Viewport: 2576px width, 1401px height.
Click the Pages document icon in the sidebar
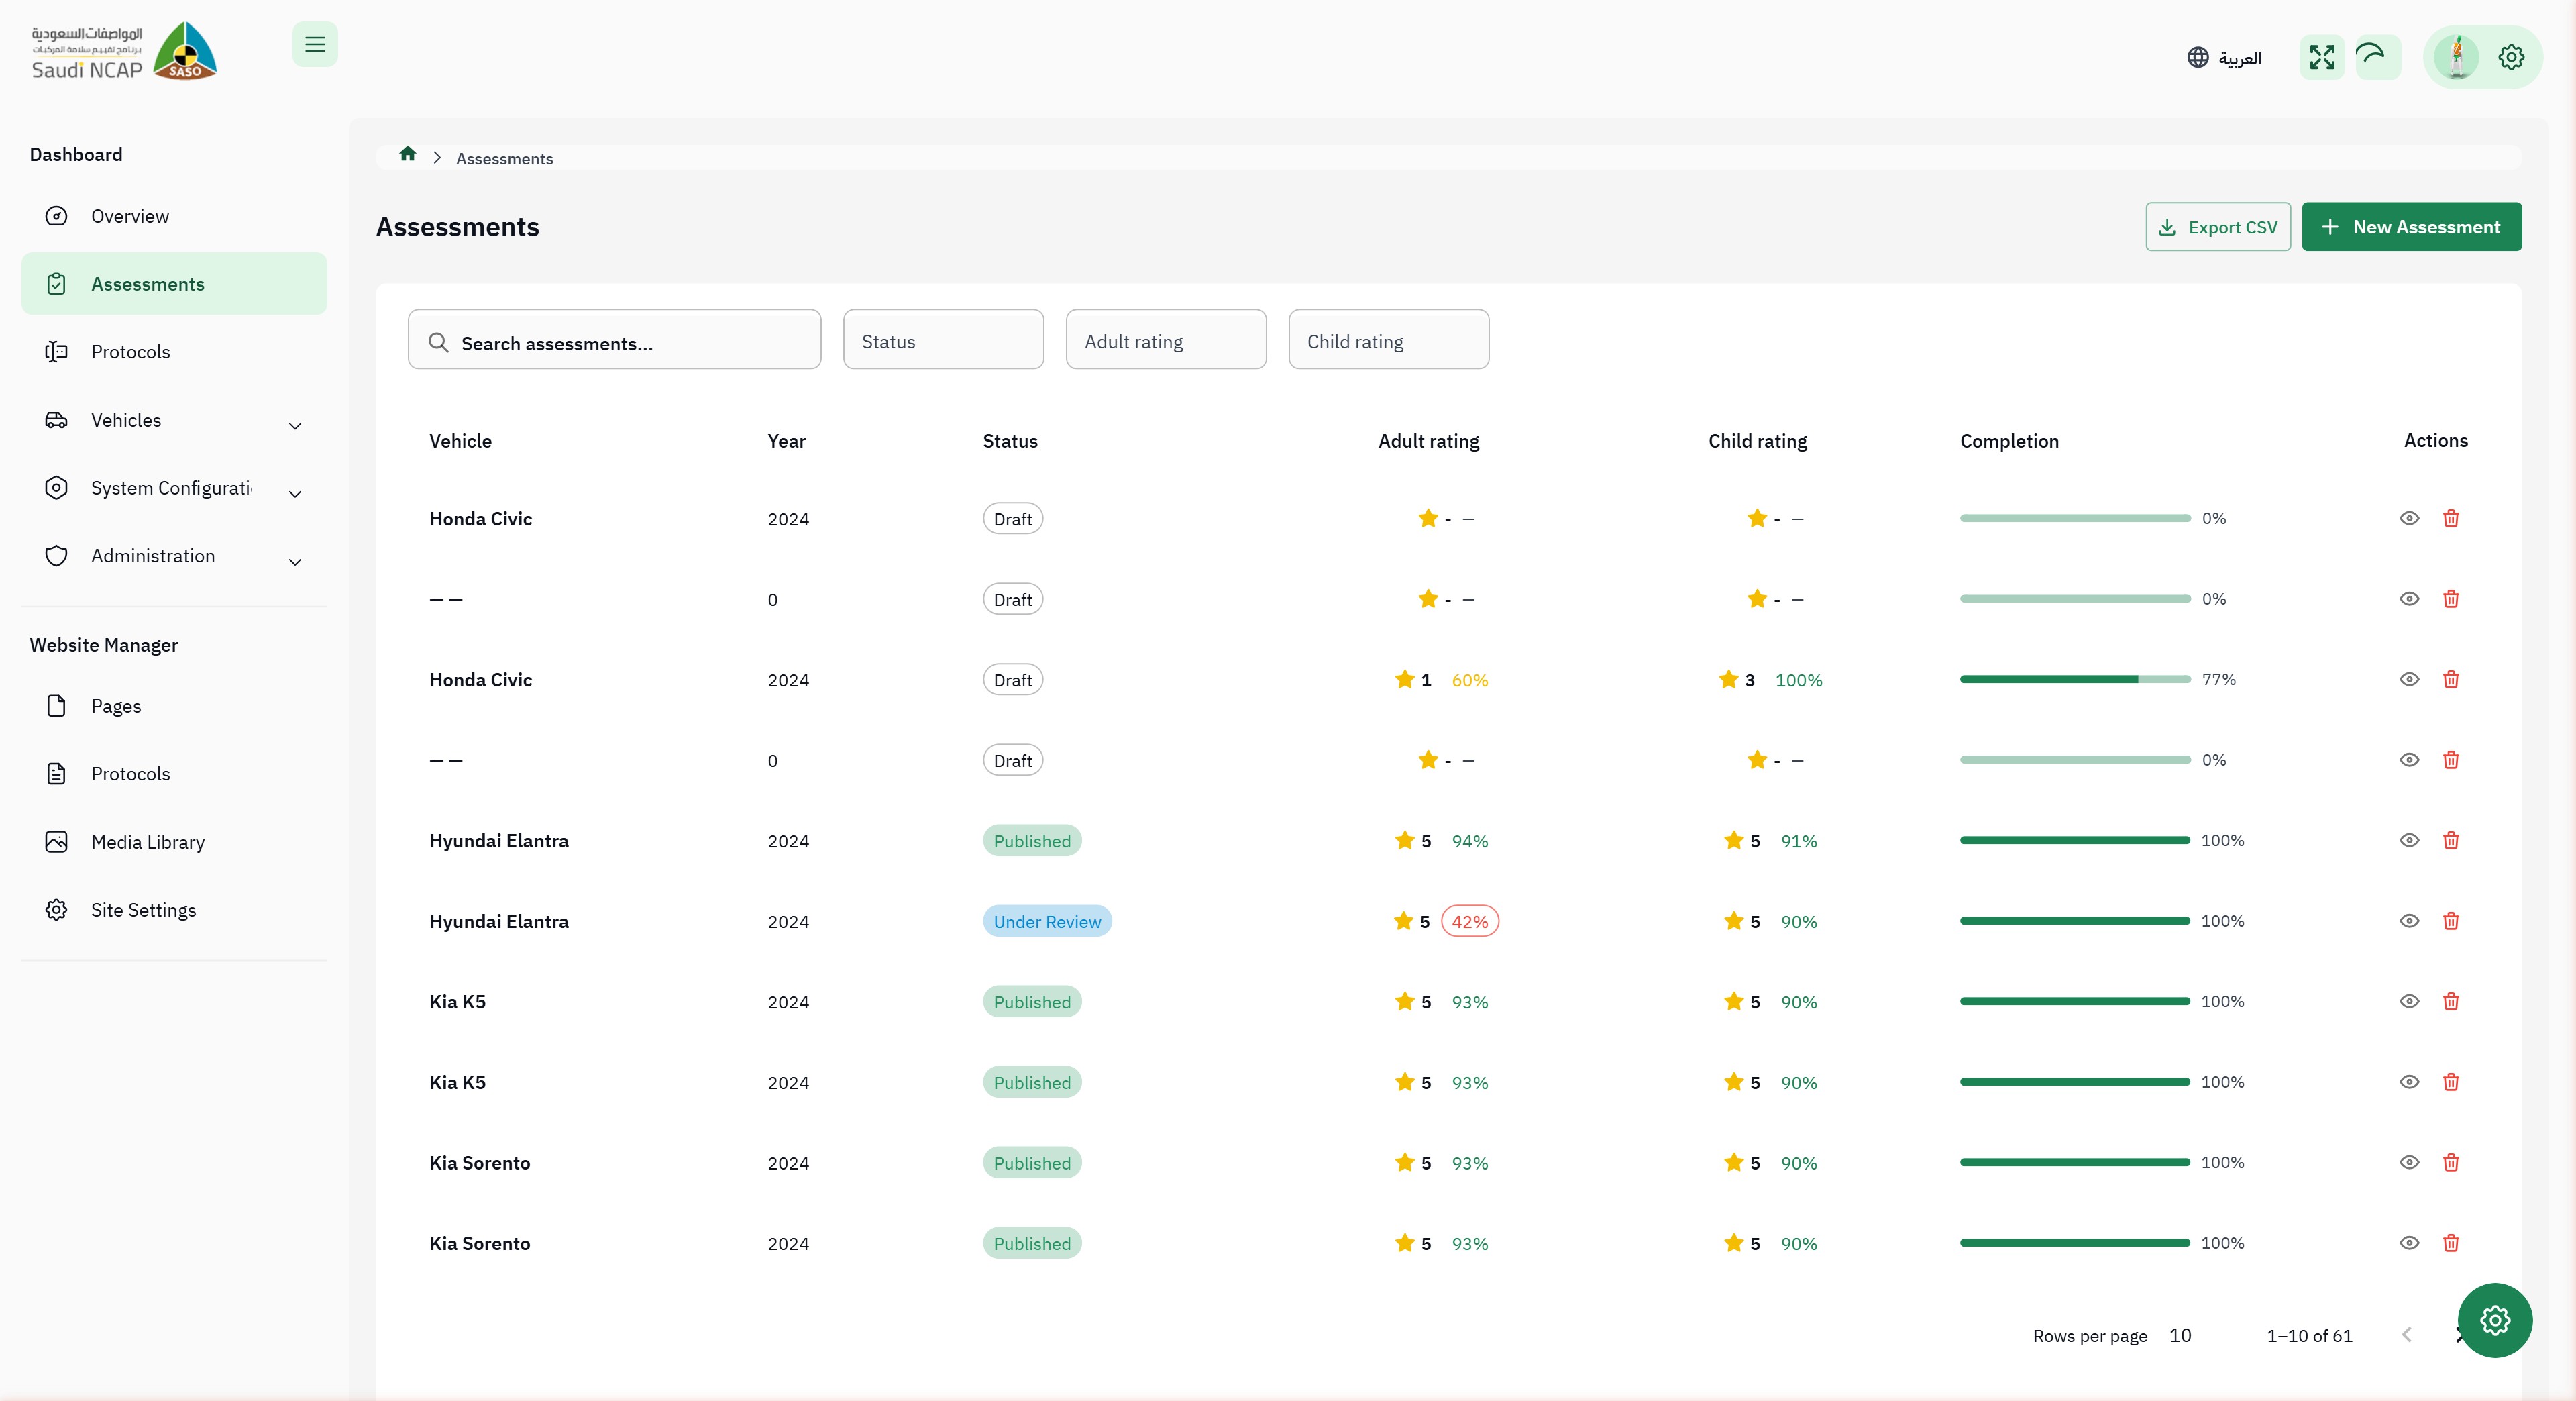tap(56, 706)
